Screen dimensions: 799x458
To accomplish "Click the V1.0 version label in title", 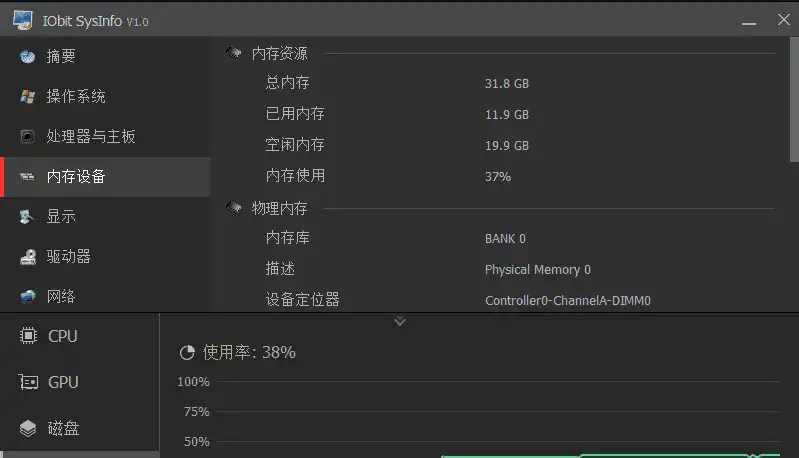I will (x=138, y=22).
